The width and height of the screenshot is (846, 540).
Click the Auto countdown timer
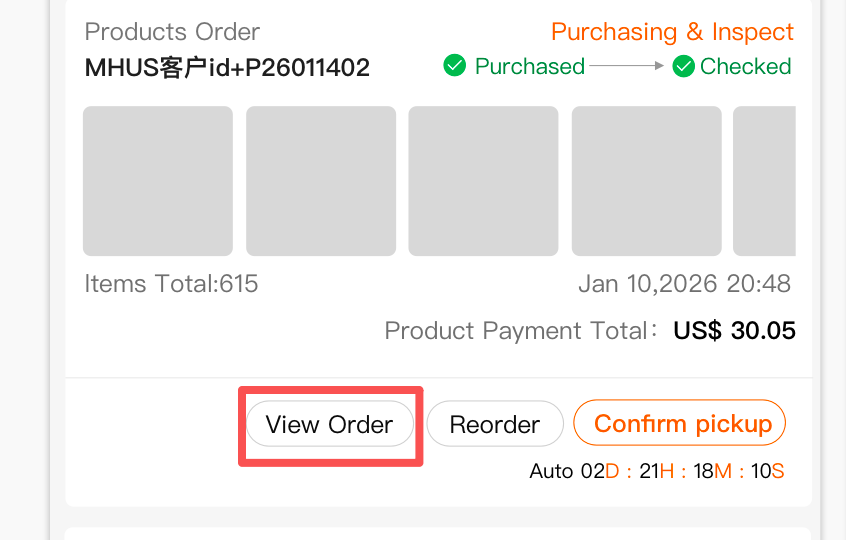[x=657, y=471]
